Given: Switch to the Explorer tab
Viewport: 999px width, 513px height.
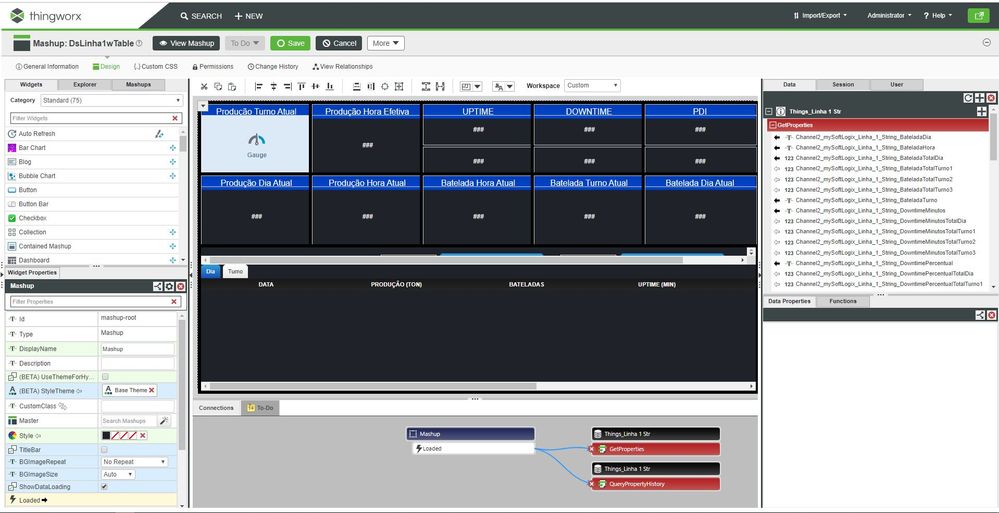Looking at the screenshot, I should click(85, 85).
